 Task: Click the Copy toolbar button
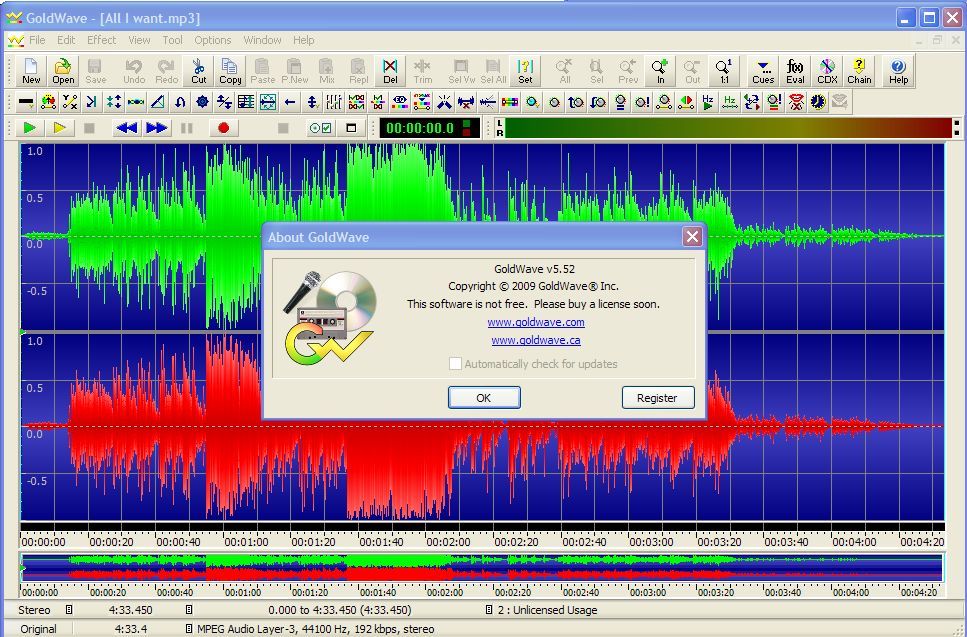point(231,71)
